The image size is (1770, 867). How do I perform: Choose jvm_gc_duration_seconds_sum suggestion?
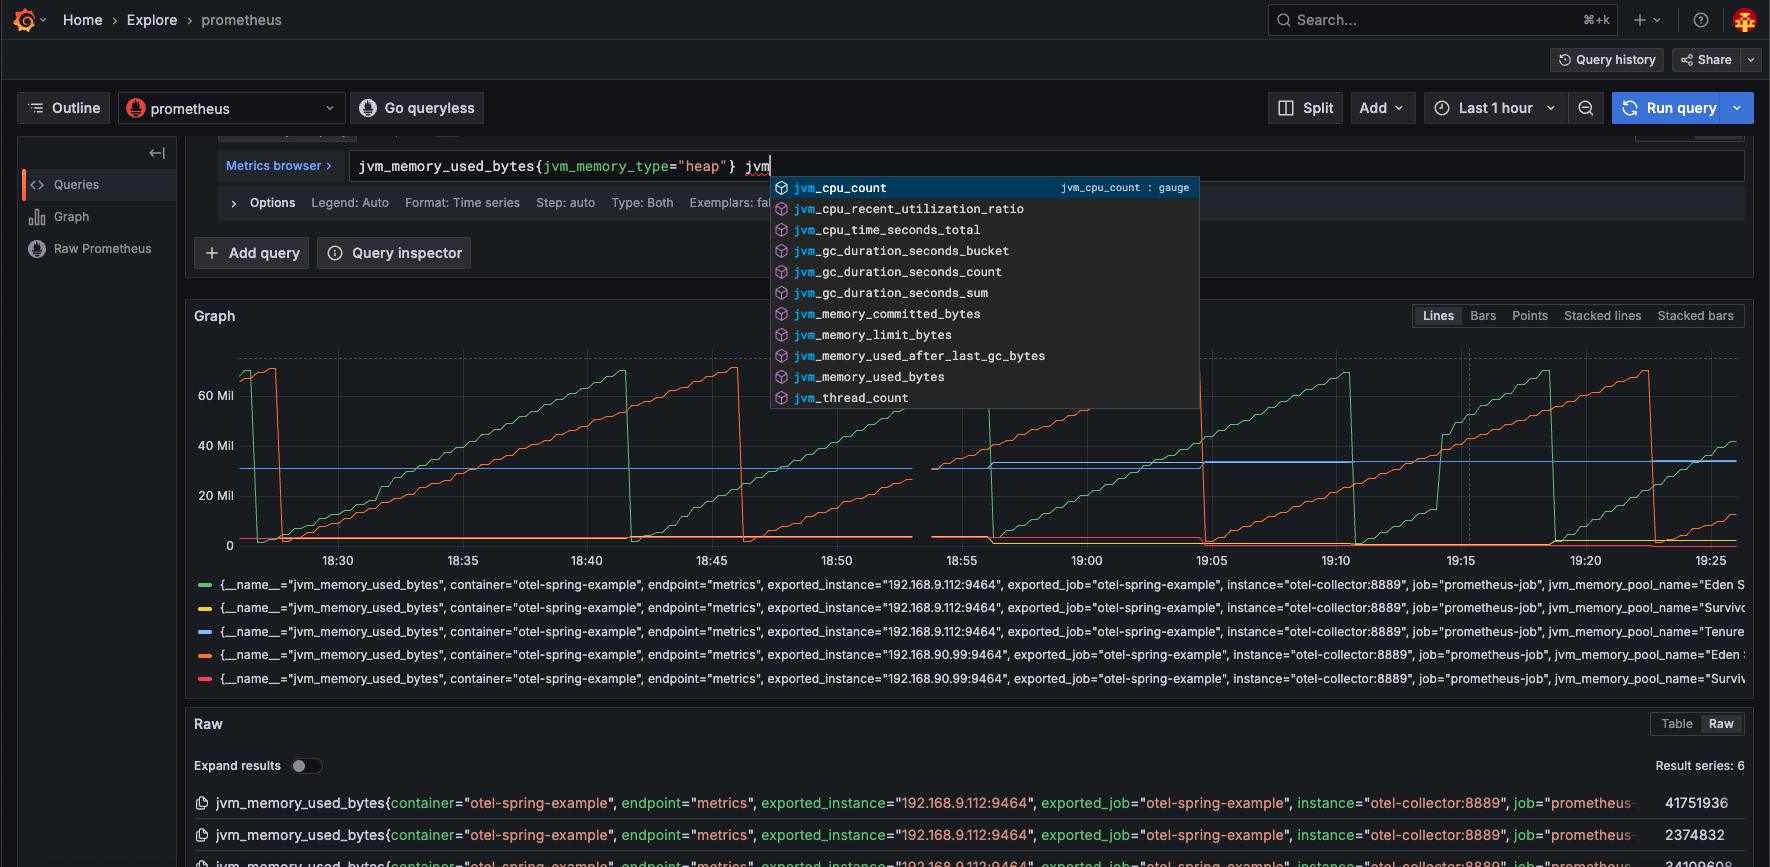pos(985,293)
